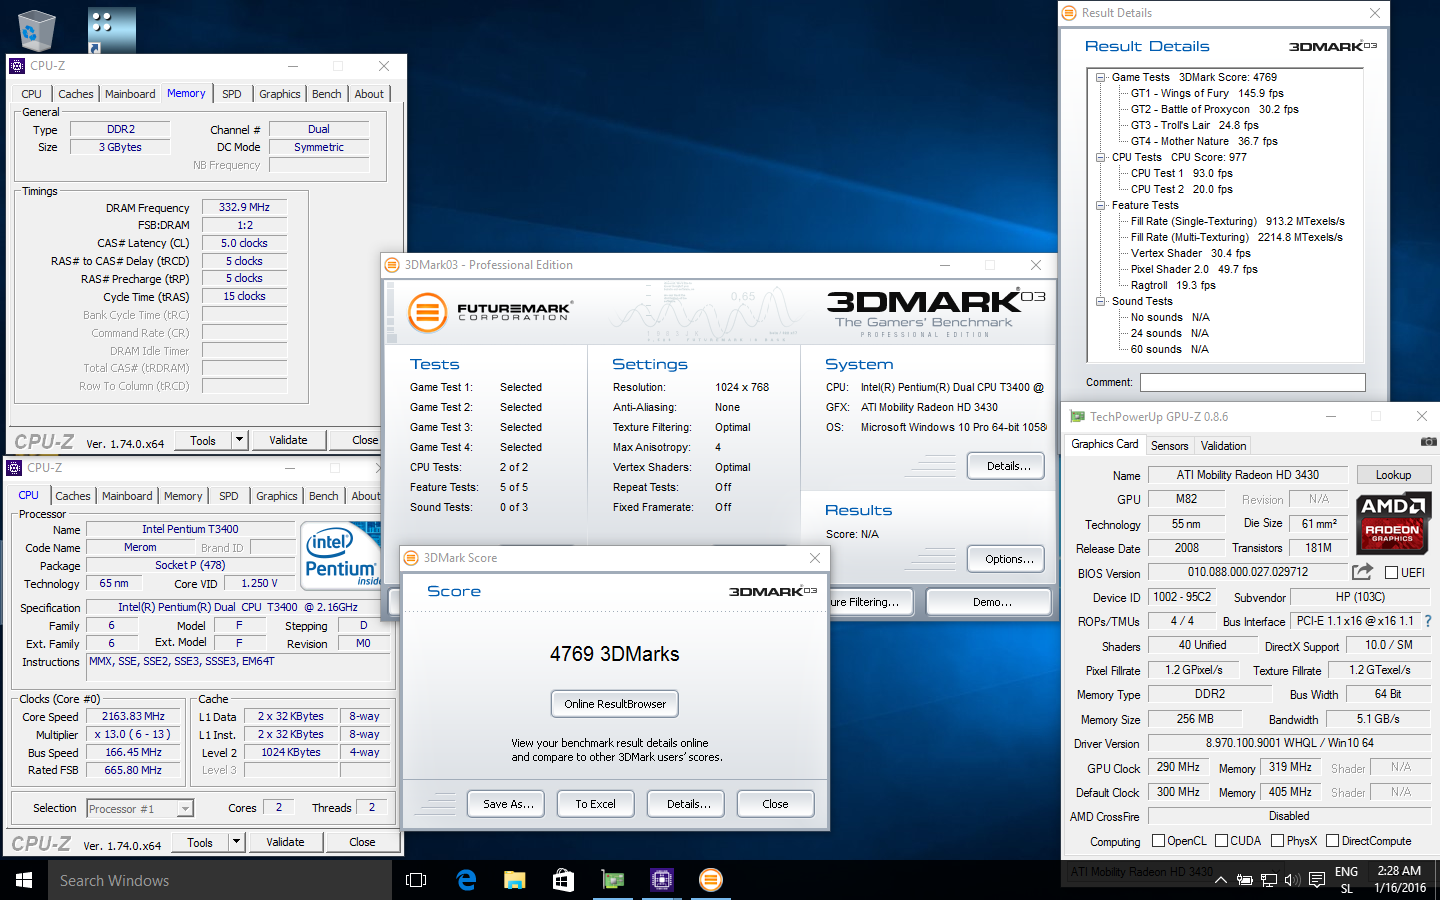Open the Tools dropdown arrow in the Pentium T3400 CPU-Z window

tap(236, 842)
